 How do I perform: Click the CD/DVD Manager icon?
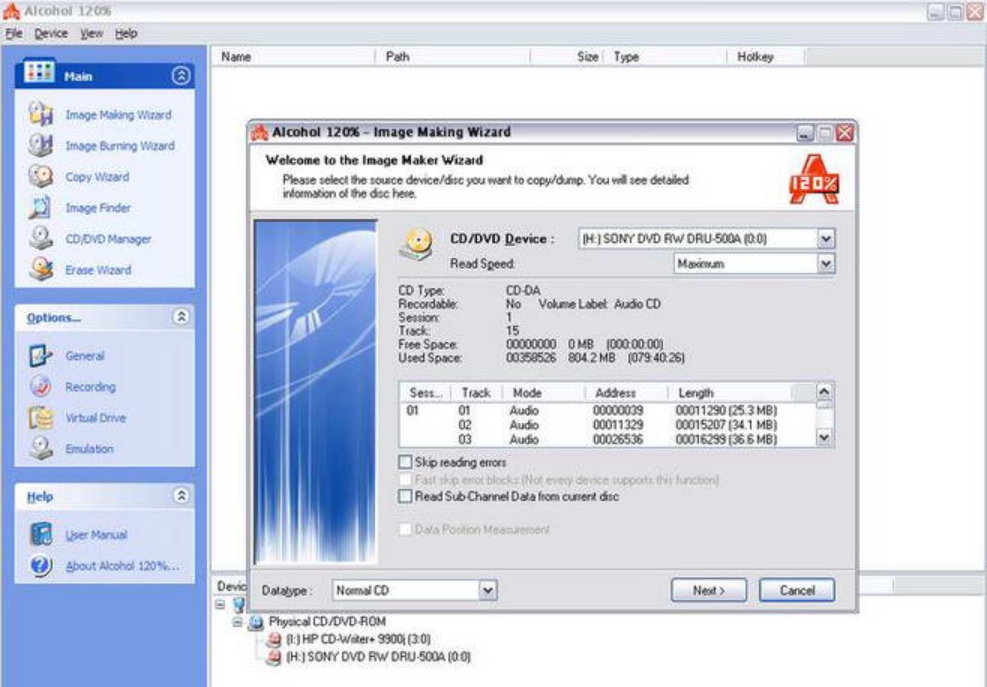point(40,238)
